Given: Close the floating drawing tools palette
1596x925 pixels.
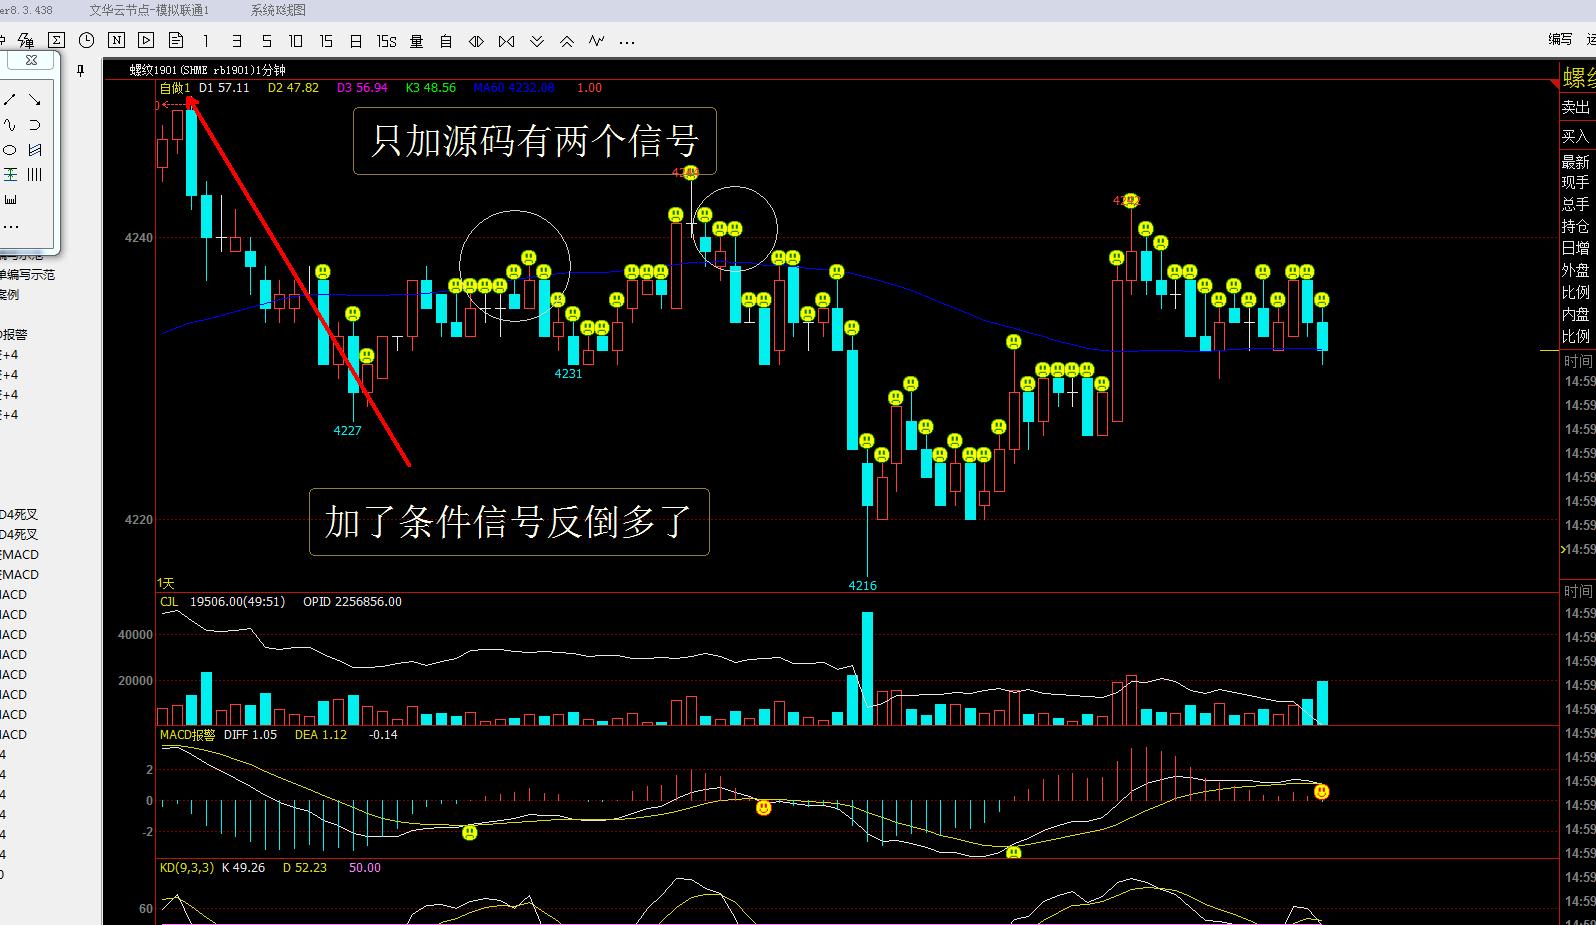Looking at the screenshot, I should (x=31, y=60).
